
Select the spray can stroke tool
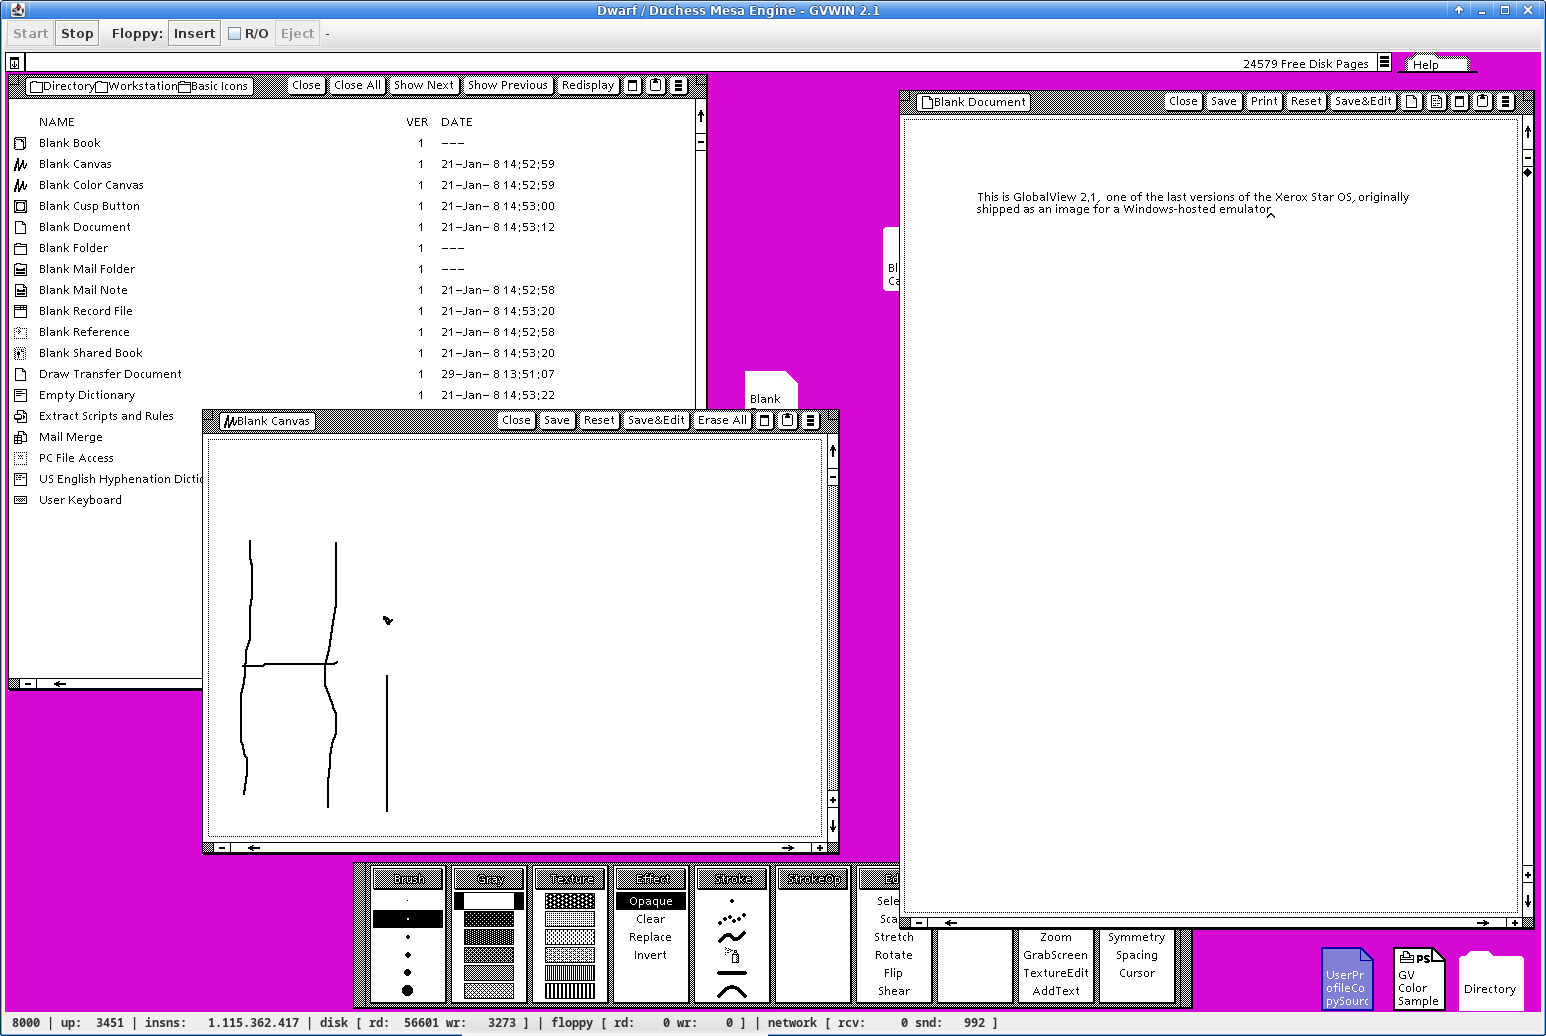pyautogui.click(x=732, y=955)
